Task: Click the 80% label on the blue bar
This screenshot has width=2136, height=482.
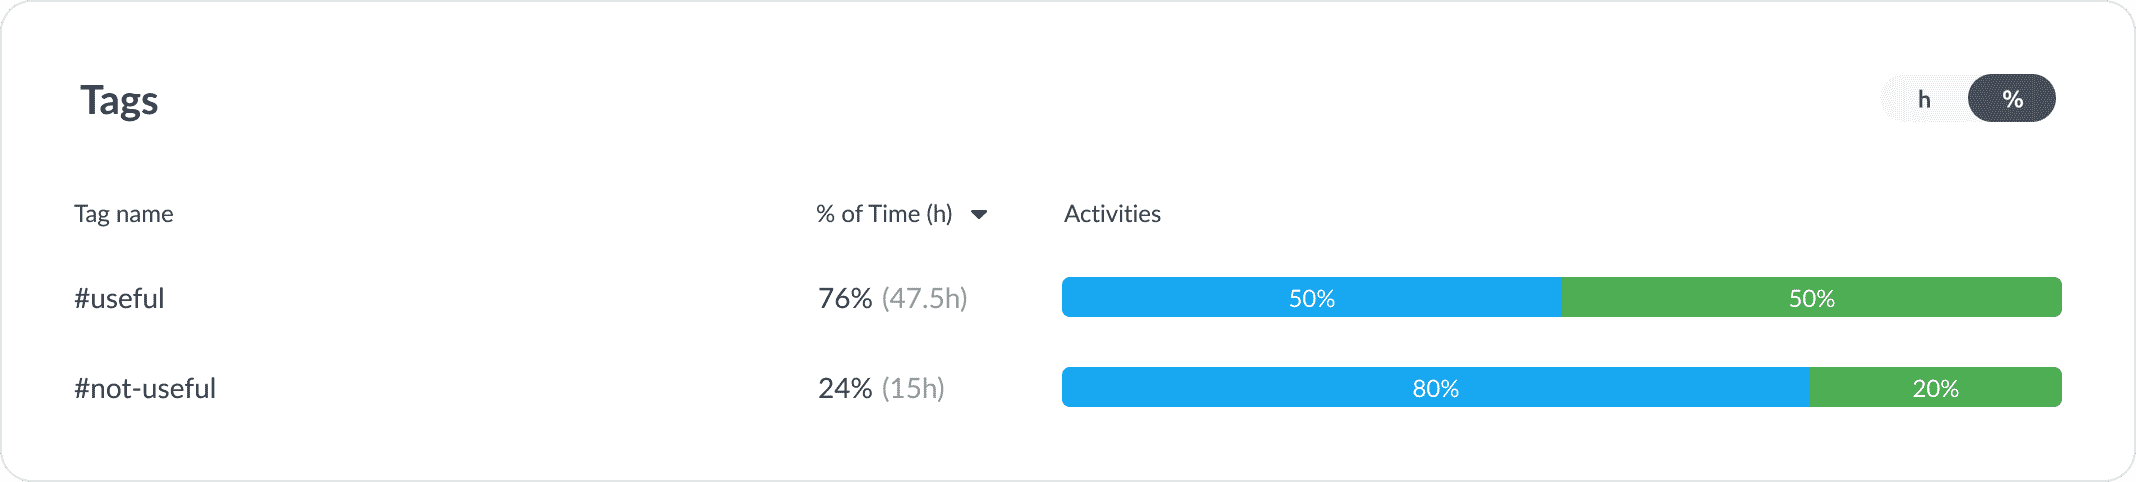Action: 1435,388
